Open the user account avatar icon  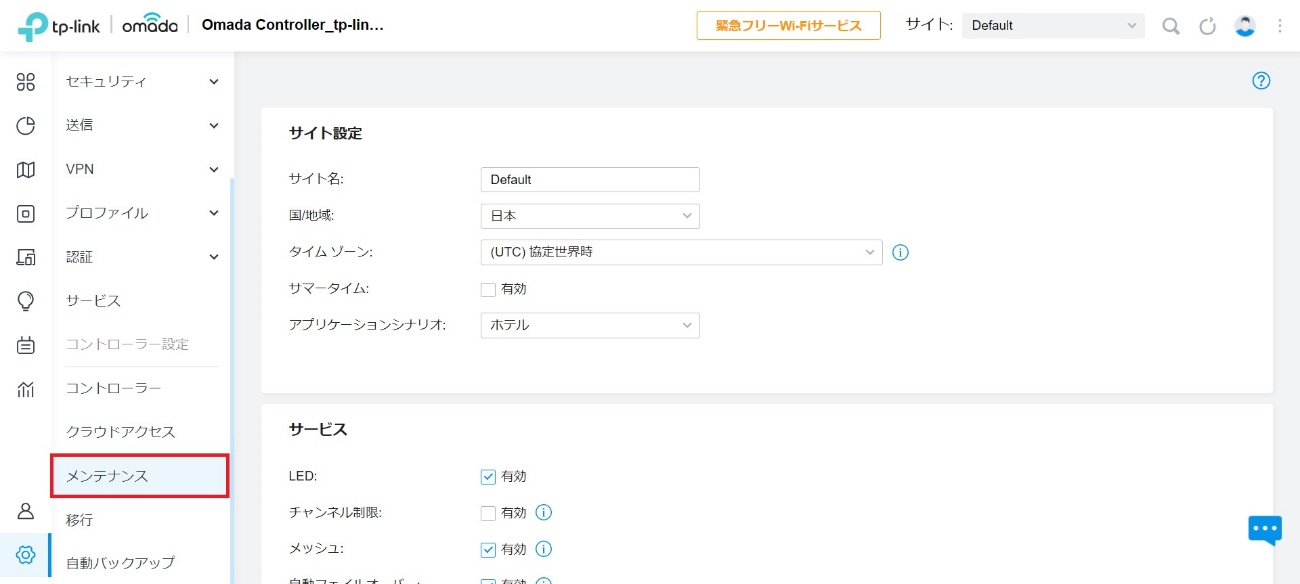click(x=1245, y=26)
